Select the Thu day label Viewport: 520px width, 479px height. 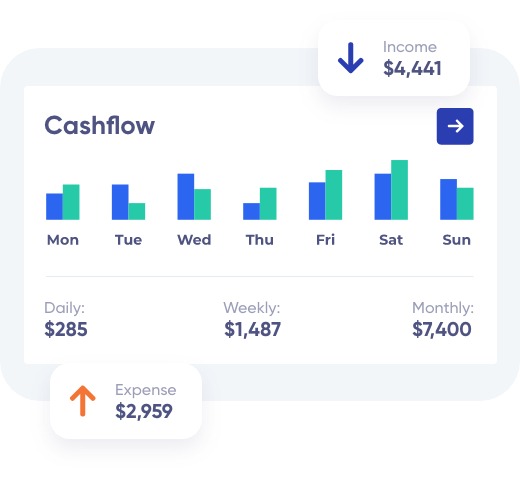click(260, 240)
